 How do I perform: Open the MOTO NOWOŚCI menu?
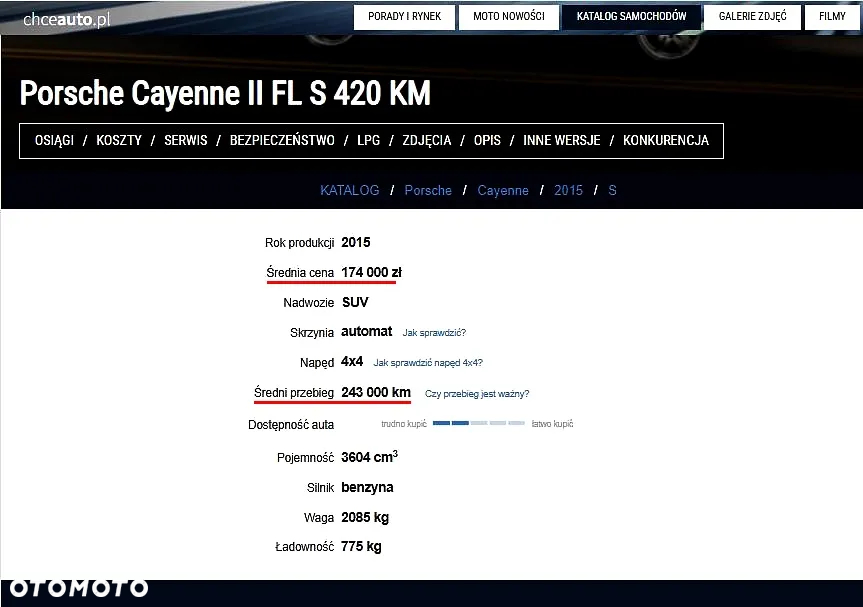click(x=509, y=17)
